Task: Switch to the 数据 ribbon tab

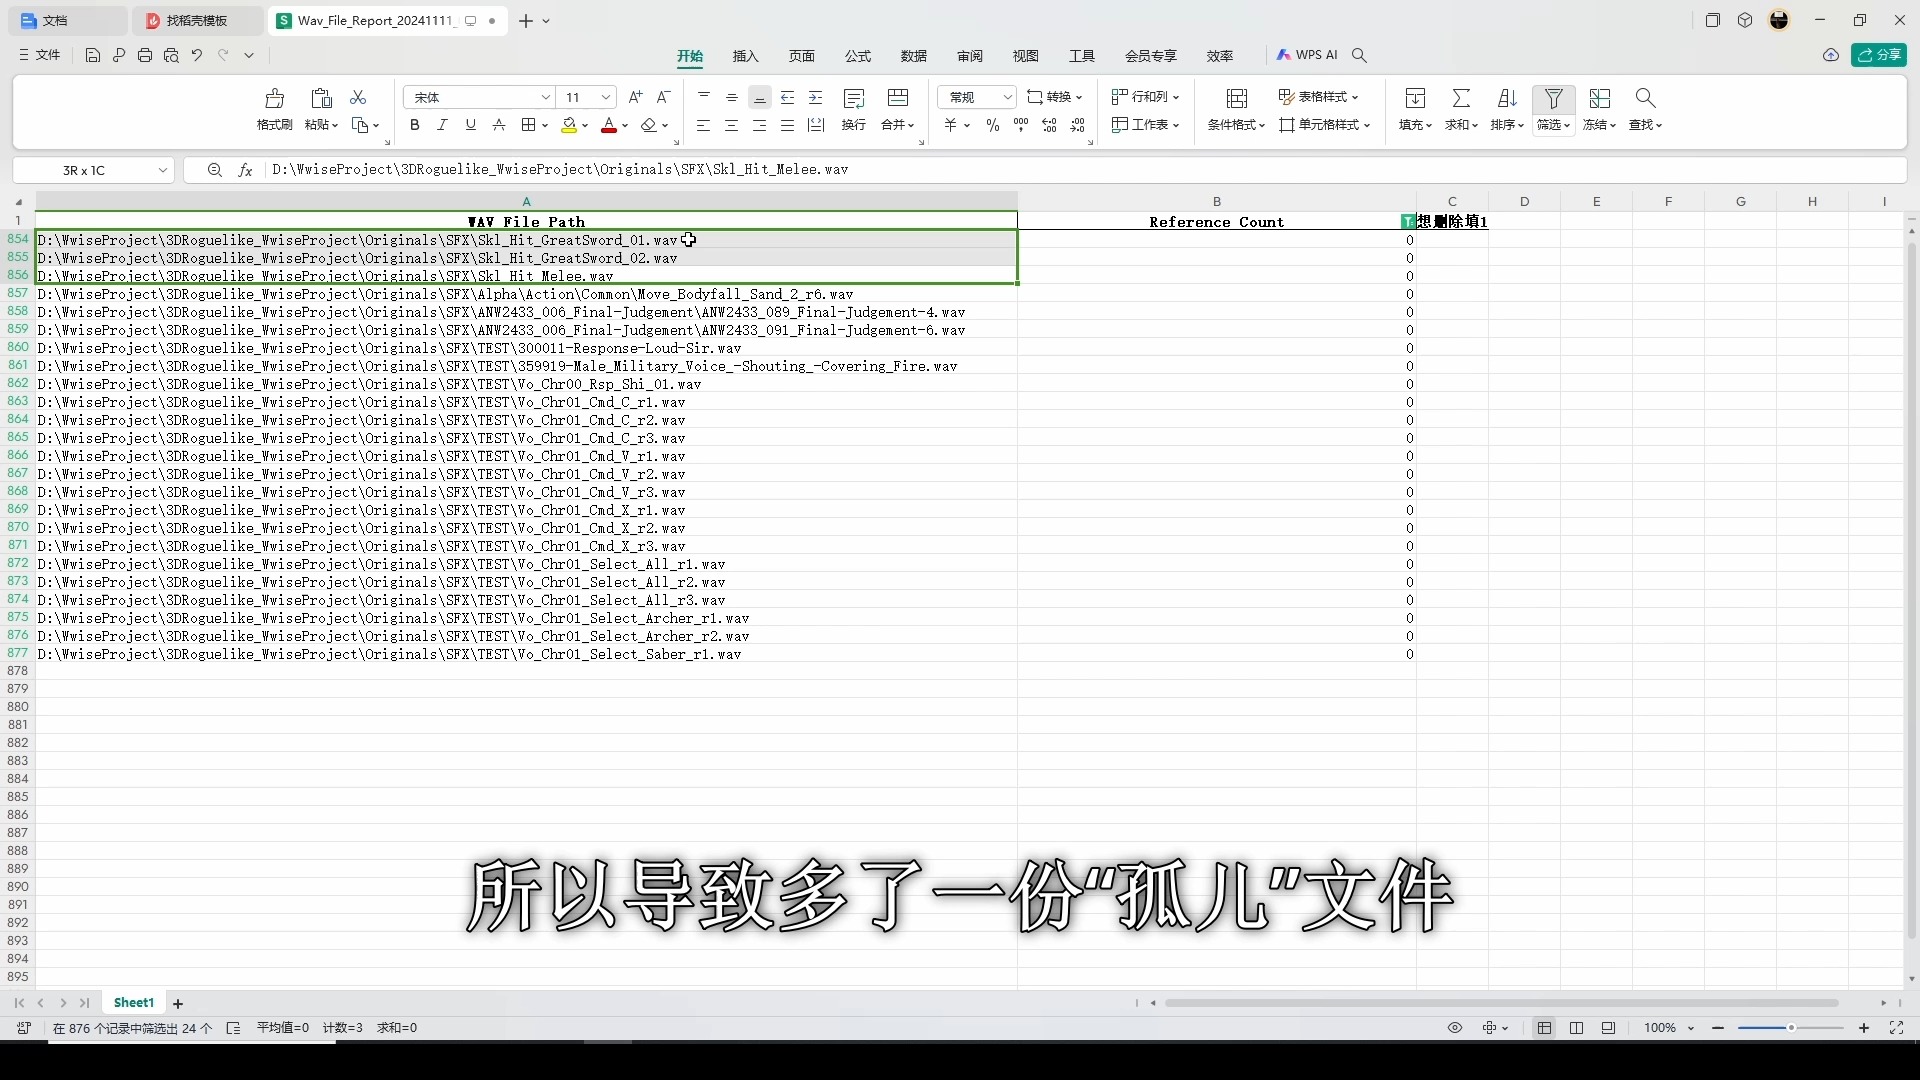Action: pos(914,56)
